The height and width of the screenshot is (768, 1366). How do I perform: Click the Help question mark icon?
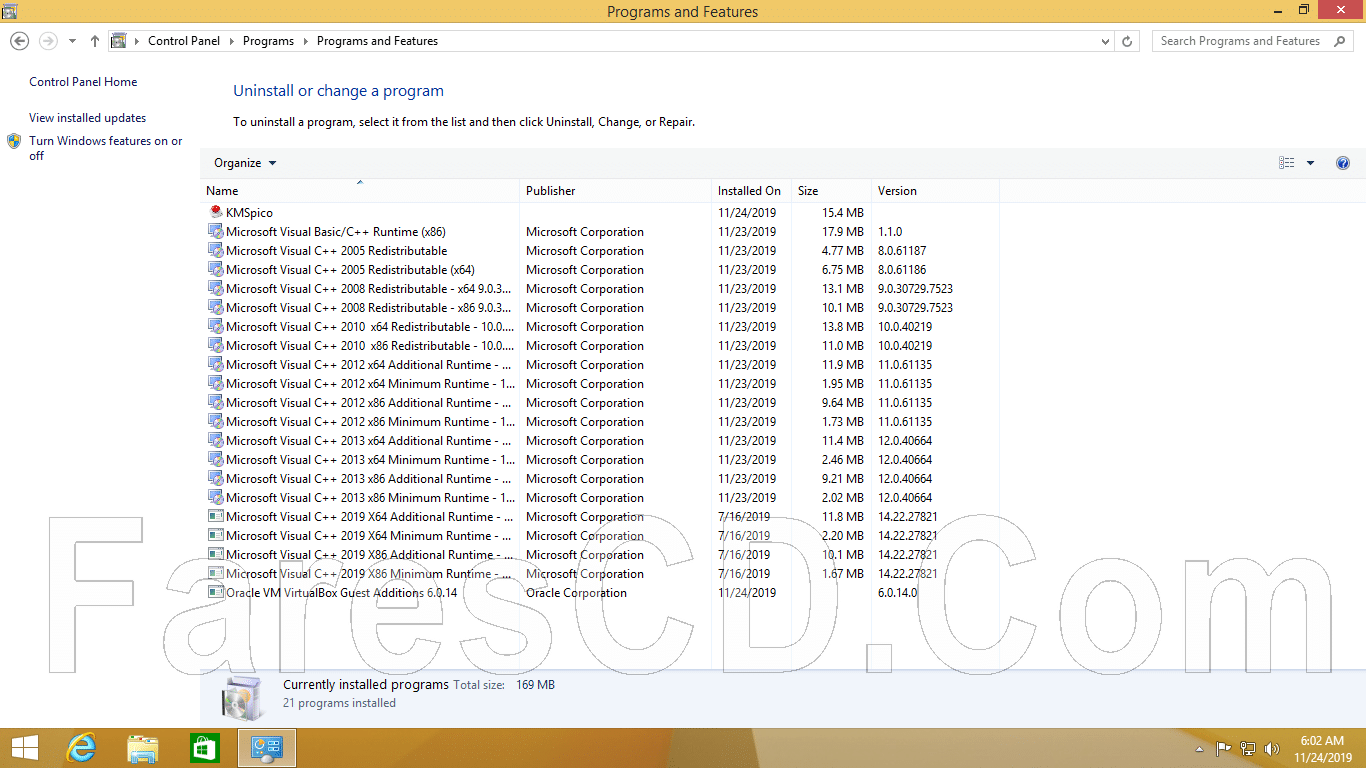1343,163
